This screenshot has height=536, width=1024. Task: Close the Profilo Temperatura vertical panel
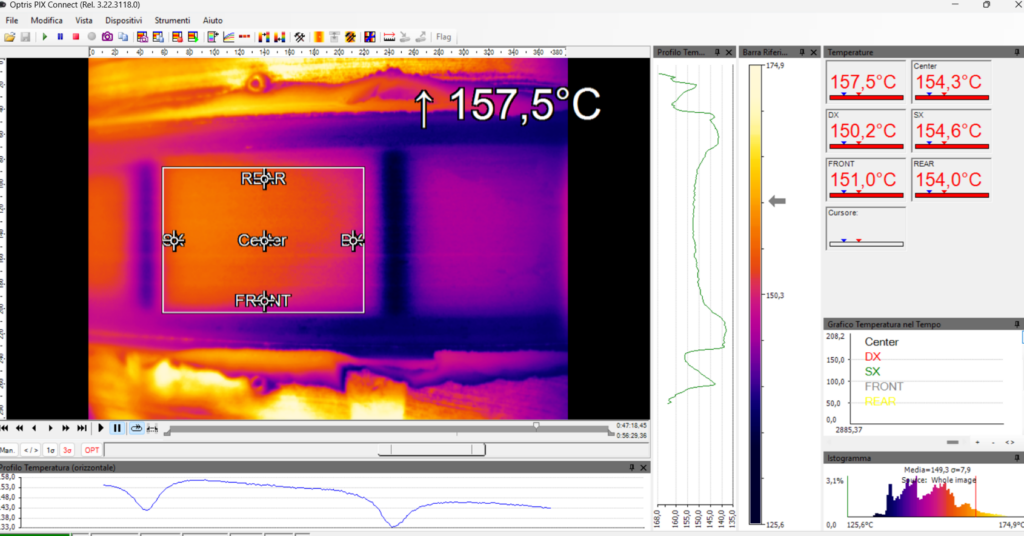point(729,52)
